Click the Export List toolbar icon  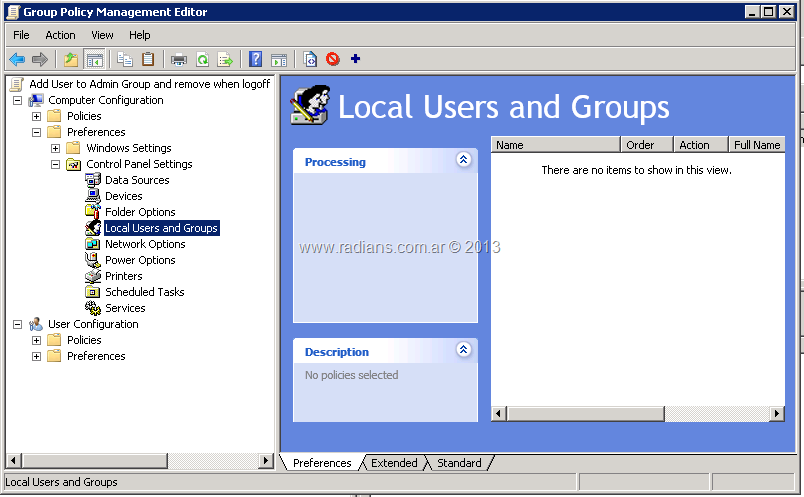225,59
